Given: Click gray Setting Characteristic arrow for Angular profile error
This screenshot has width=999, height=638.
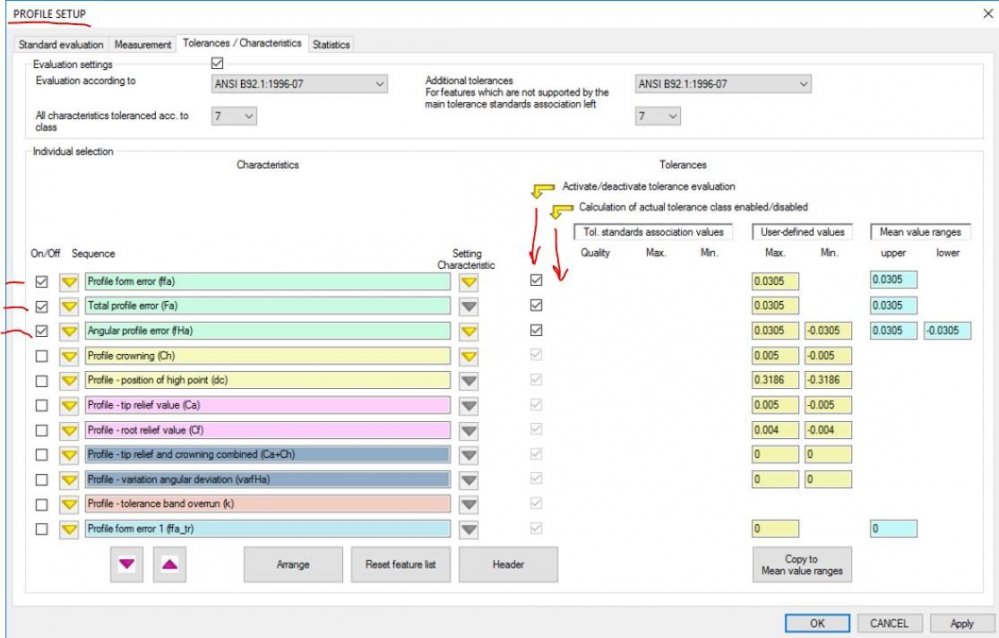Looking at the screenshot, I should click(468, 331).
